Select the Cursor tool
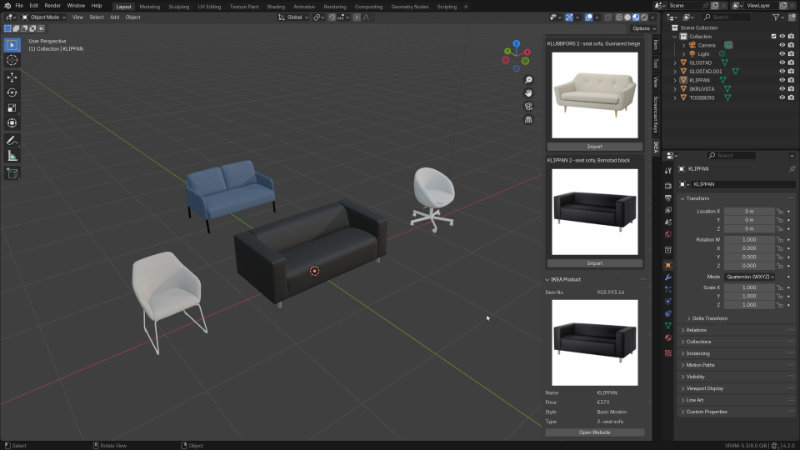 click(x=12, y=60)
